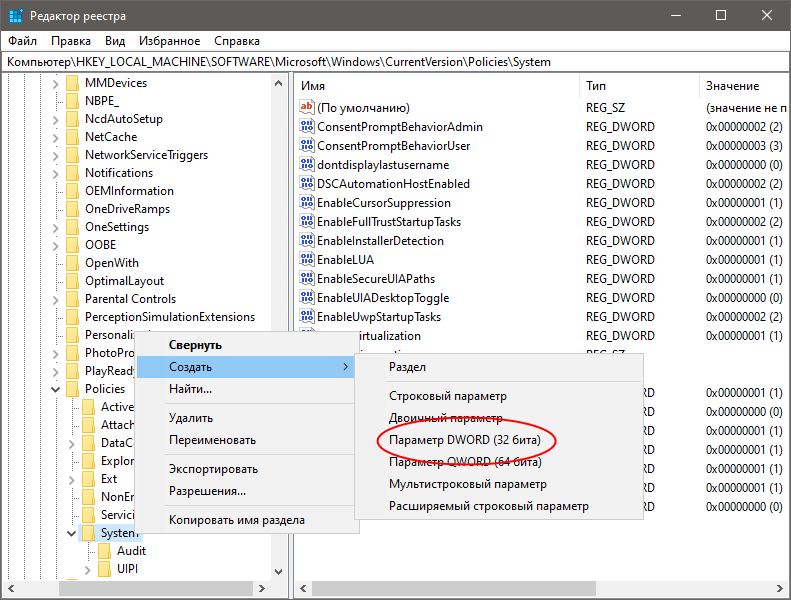Click the string icon of (По умолчанию)
Viewport: 791px width, 600px height.
coord(307,108)
